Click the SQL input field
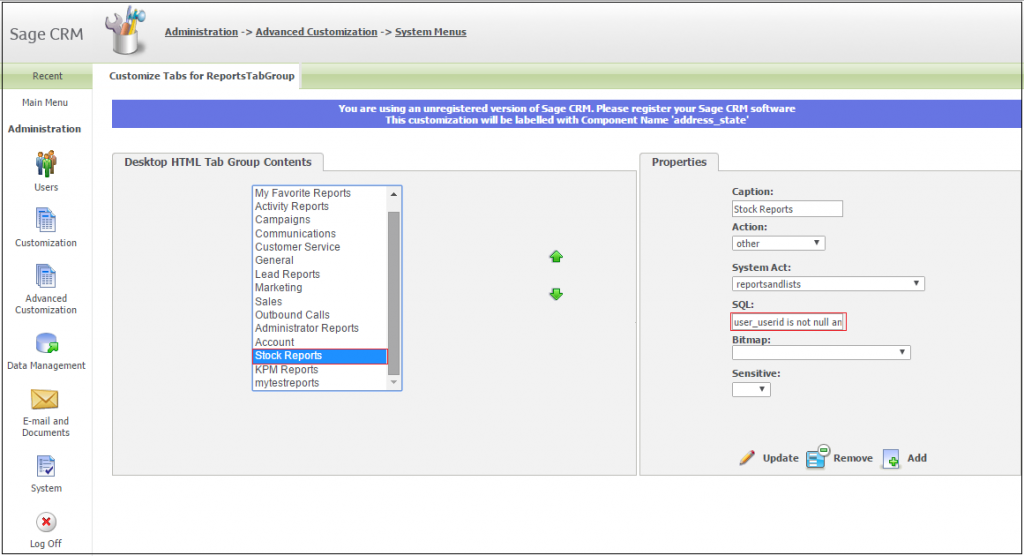Screen dimensions: 1024x556 pyautogui.click(x=788, y=322)
